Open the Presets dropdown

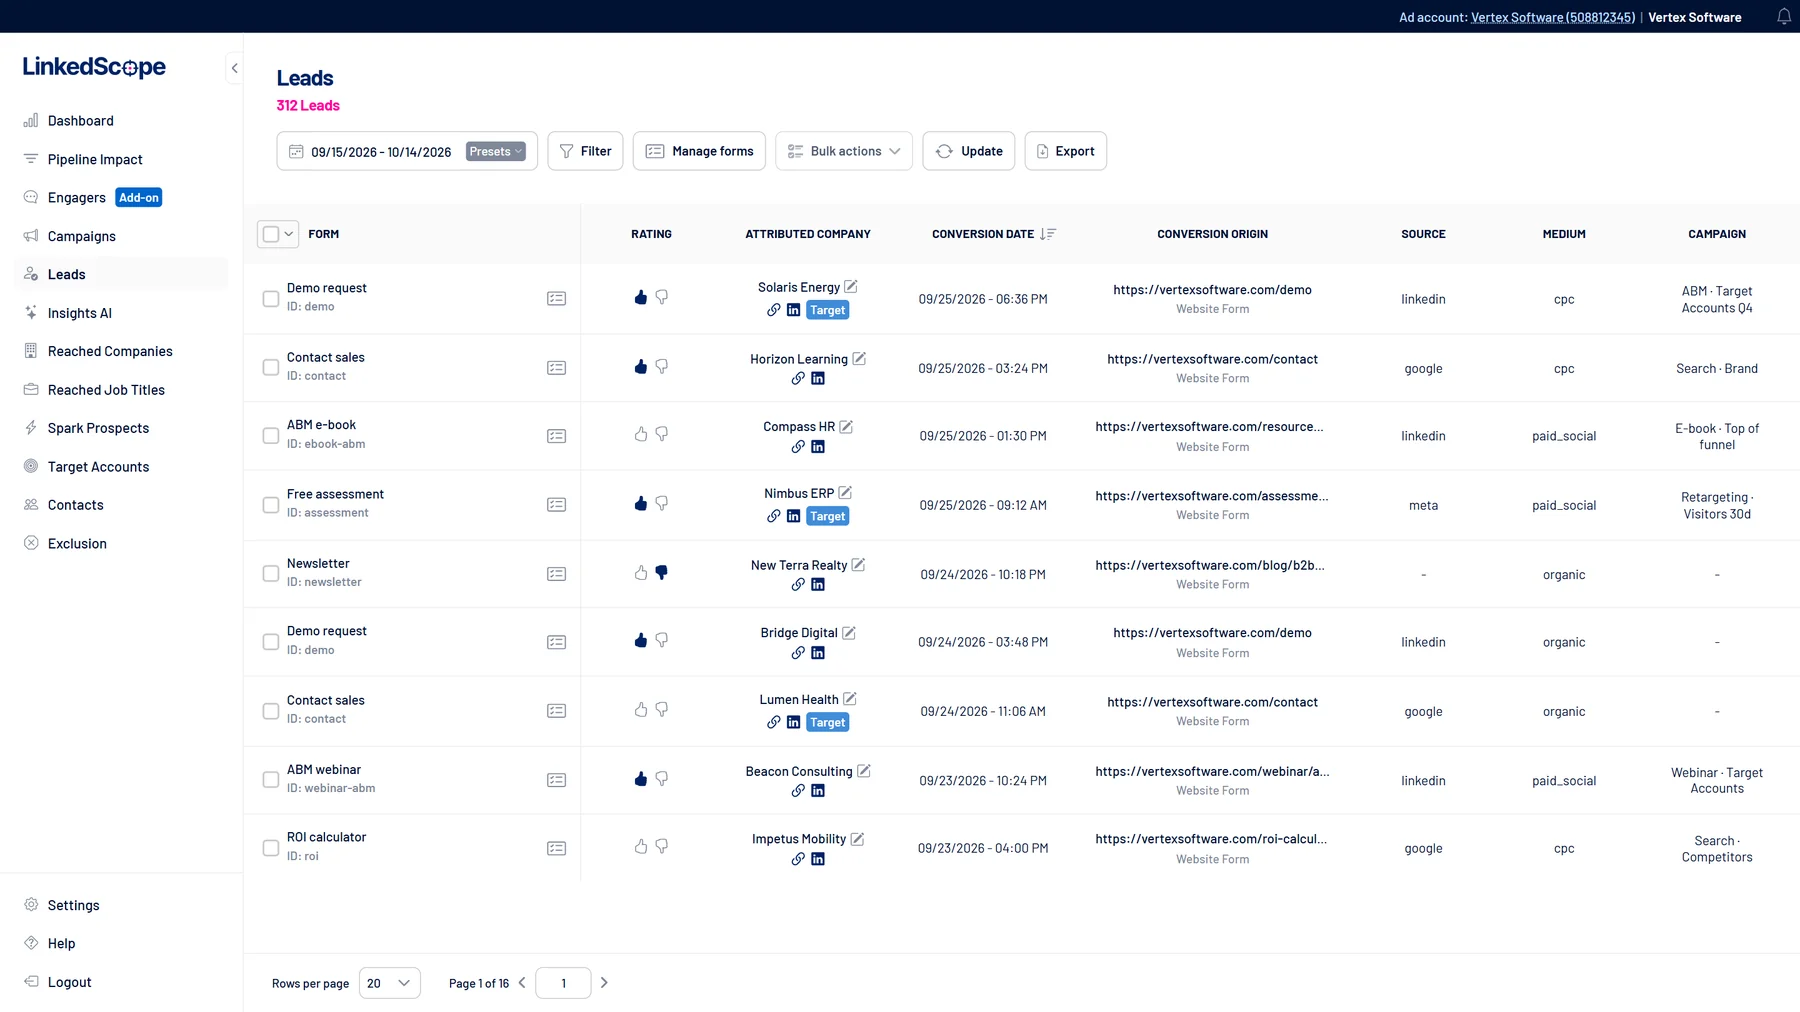point(496,151)
